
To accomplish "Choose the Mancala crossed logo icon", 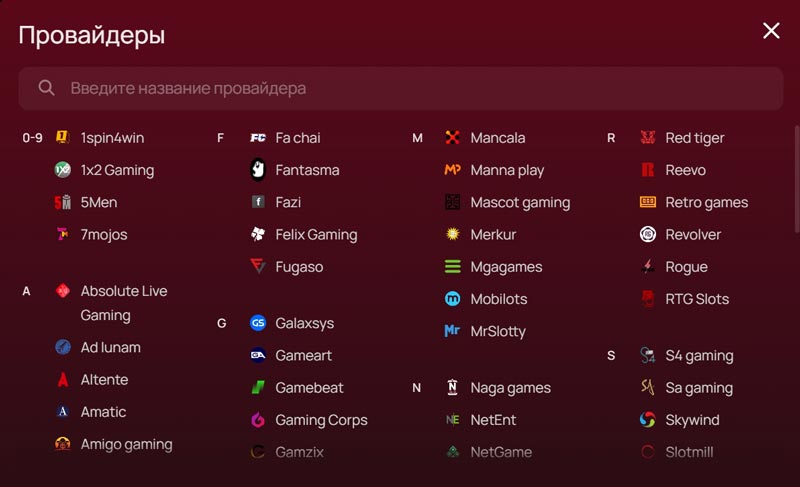I will (x=452, y=138).
